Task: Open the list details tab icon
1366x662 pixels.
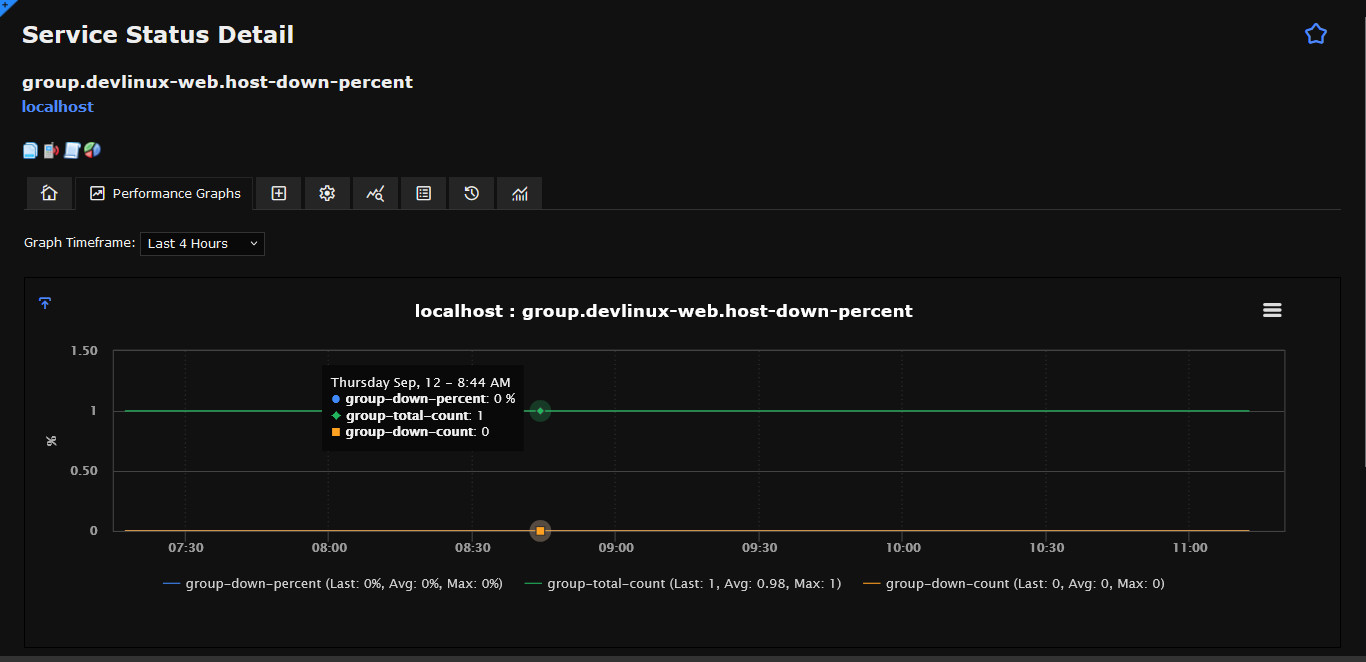Action: 423,193
